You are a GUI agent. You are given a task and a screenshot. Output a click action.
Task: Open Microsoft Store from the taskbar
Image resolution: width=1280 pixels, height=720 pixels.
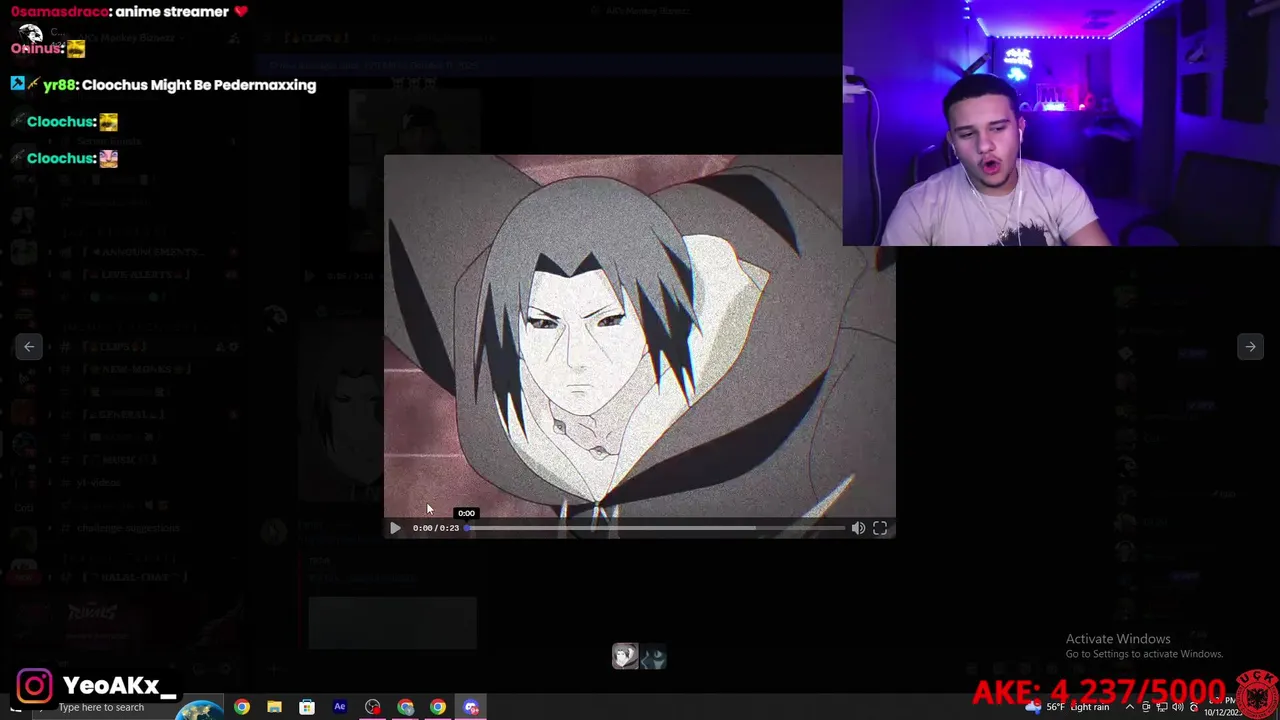[x=307, y=707]
